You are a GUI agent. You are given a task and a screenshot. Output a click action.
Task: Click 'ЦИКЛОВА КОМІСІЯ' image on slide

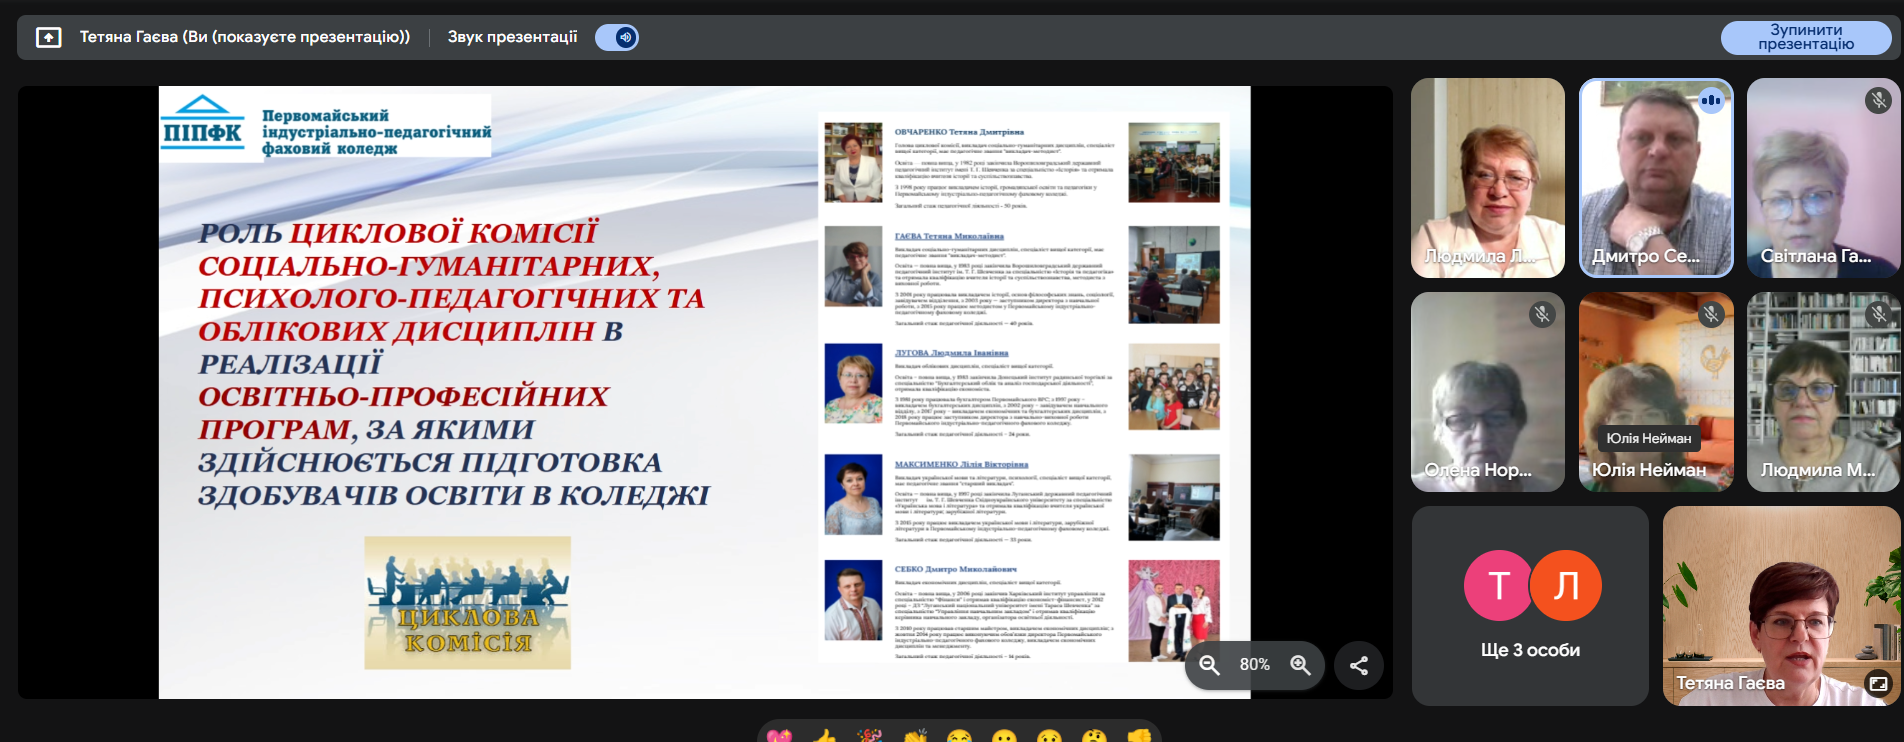point(467,602)
